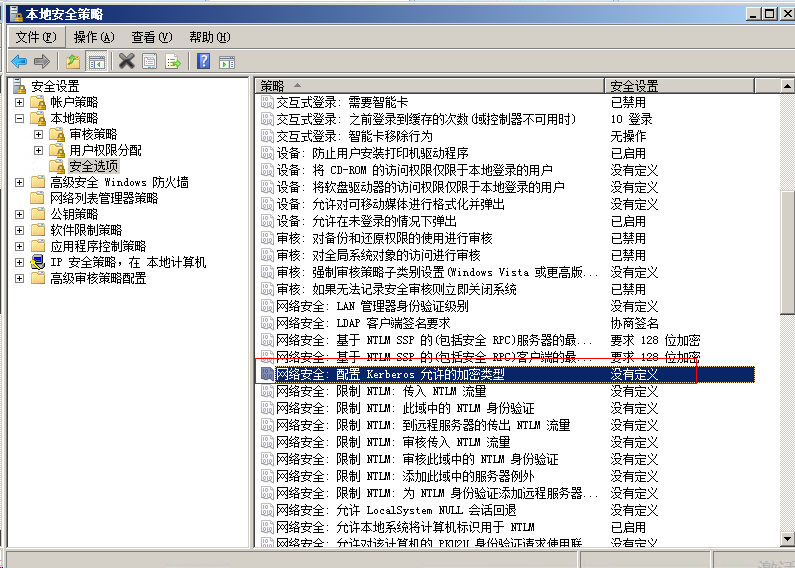This screenshot has height=568, width=795.
Task: Expand the IP 安全策略 tree node
Action: pyautogui.click(x=19, y=262)
